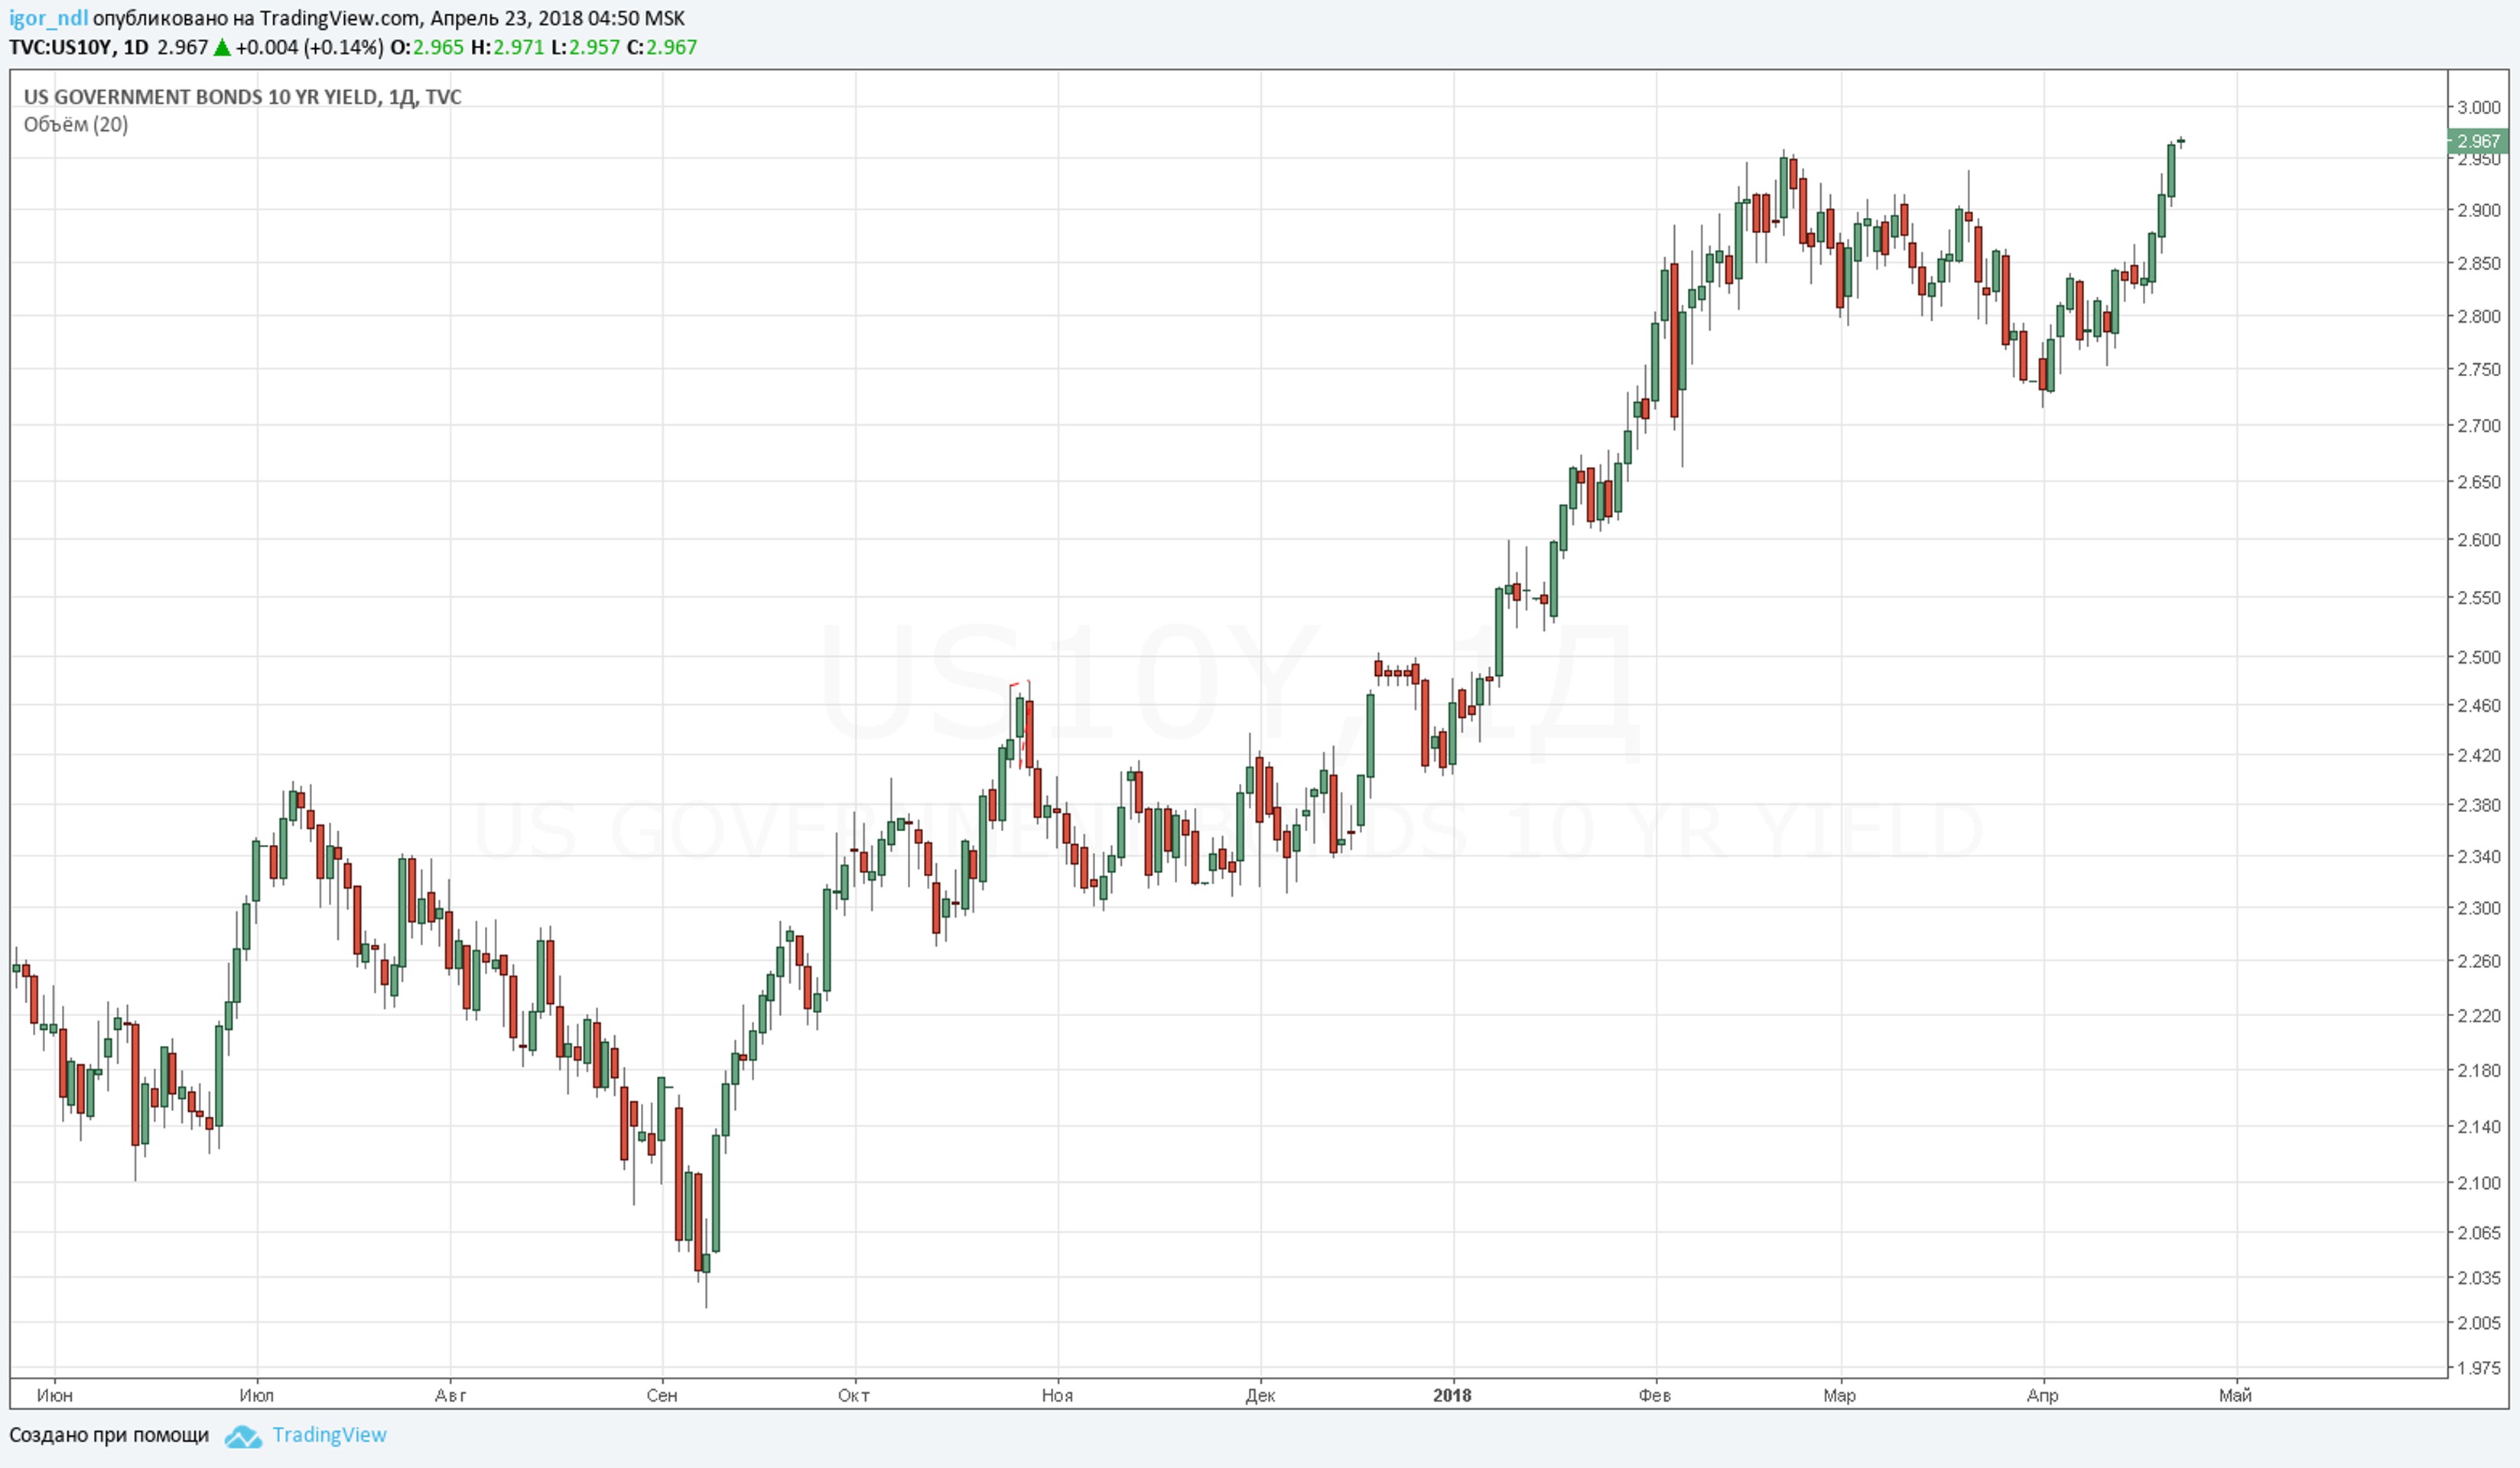Click the latest candle at chart's right end
This screenshot has width=2520, height=1468.
(x=2181, y=142)
